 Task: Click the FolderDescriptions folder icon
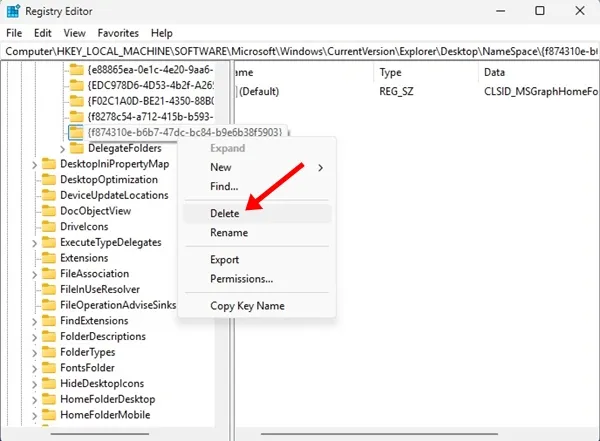[x=49, y=336]
